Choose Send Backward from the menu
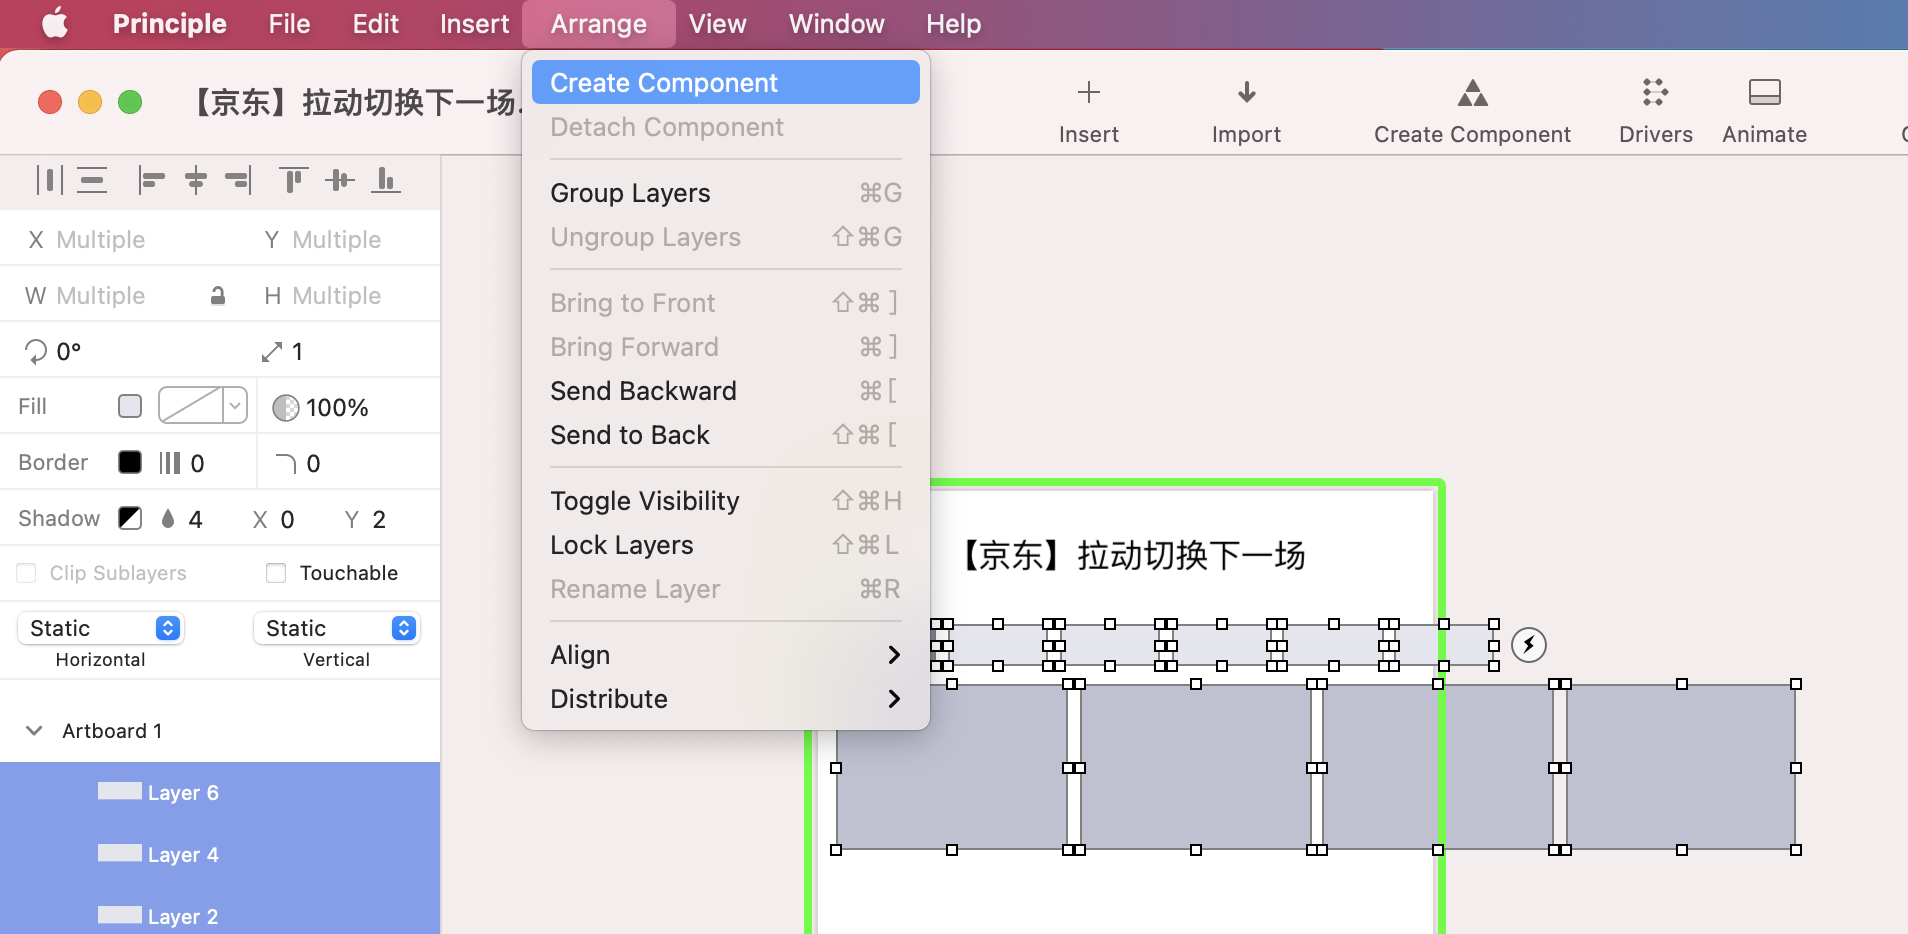Image resolution: width=1908 pixels, height=934 pixels. (x=726, y=391)
